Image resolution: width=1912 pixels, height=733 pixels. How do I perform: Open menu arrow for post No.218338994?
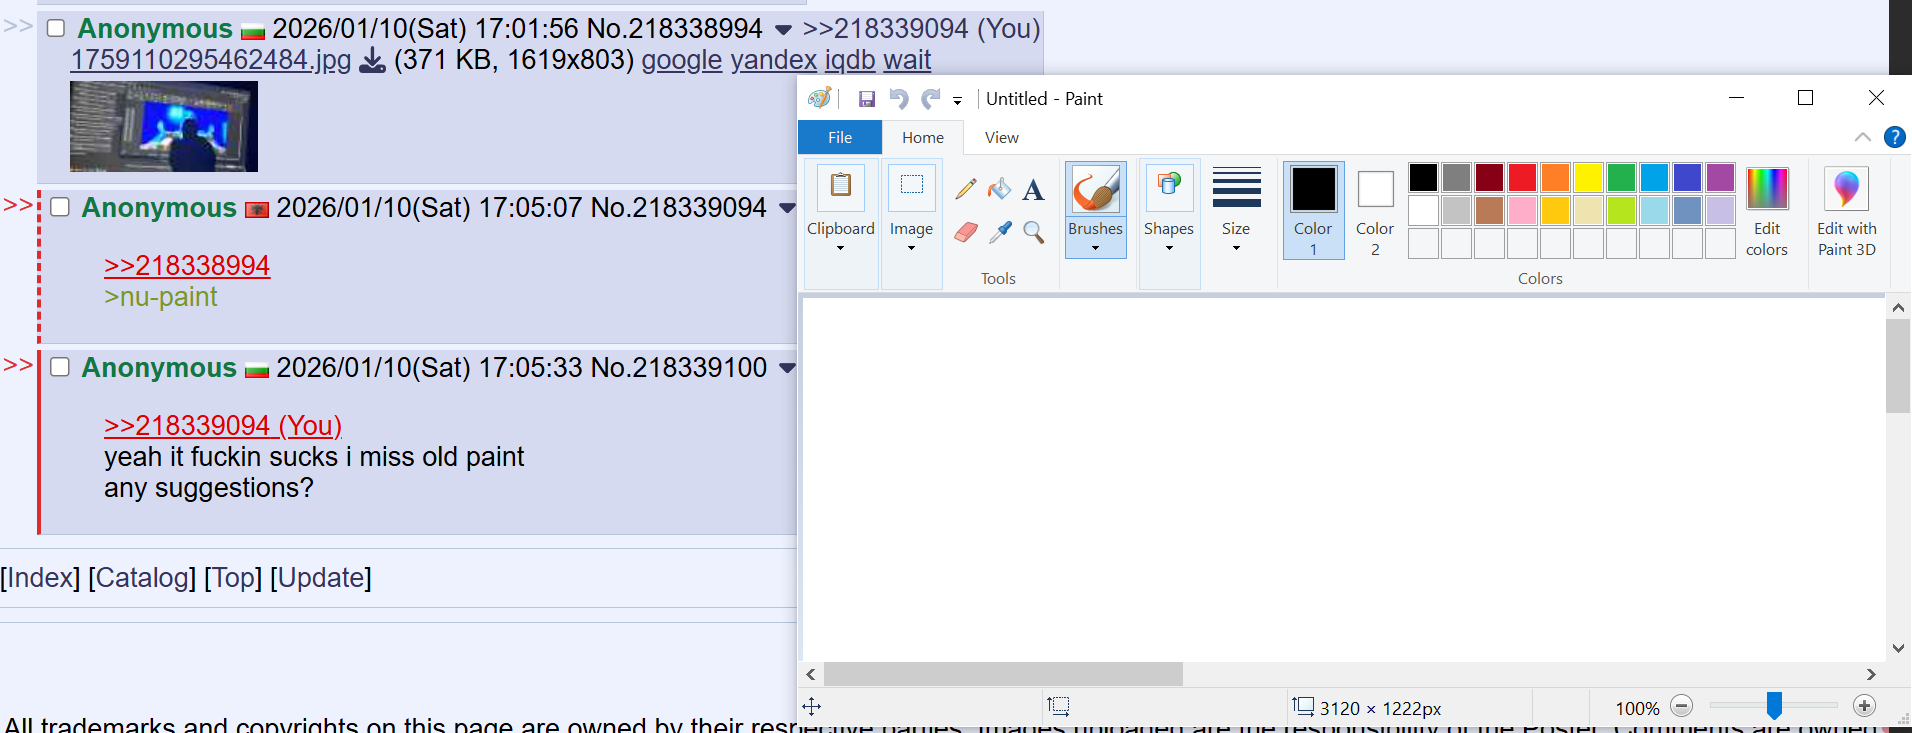[783, 30]
